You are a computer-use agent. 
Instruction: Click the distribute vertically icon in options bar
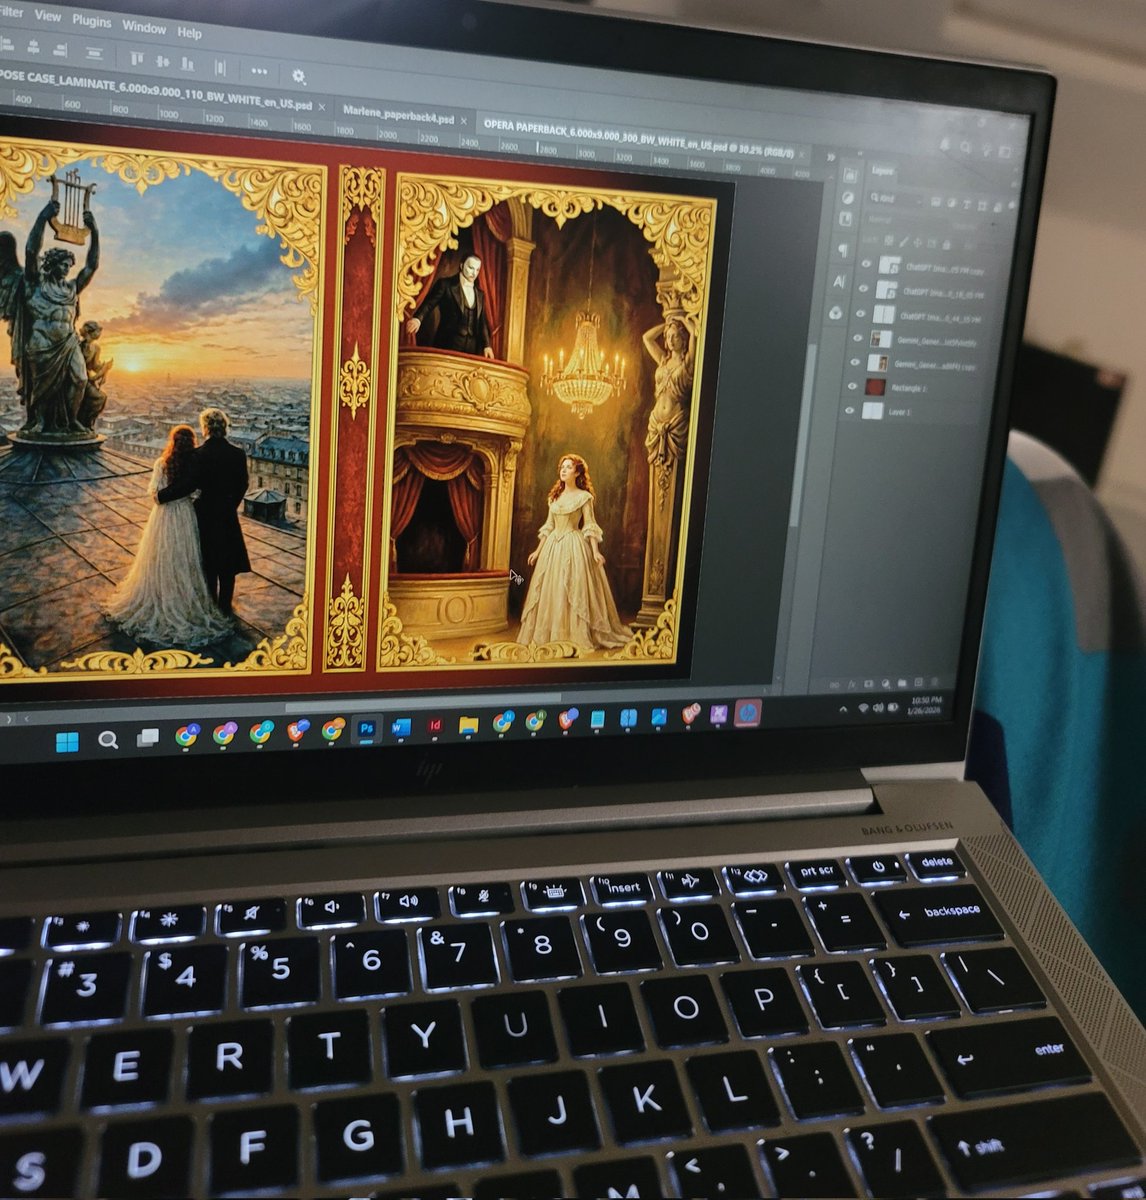pyautogui.click(x=94, y=54)
